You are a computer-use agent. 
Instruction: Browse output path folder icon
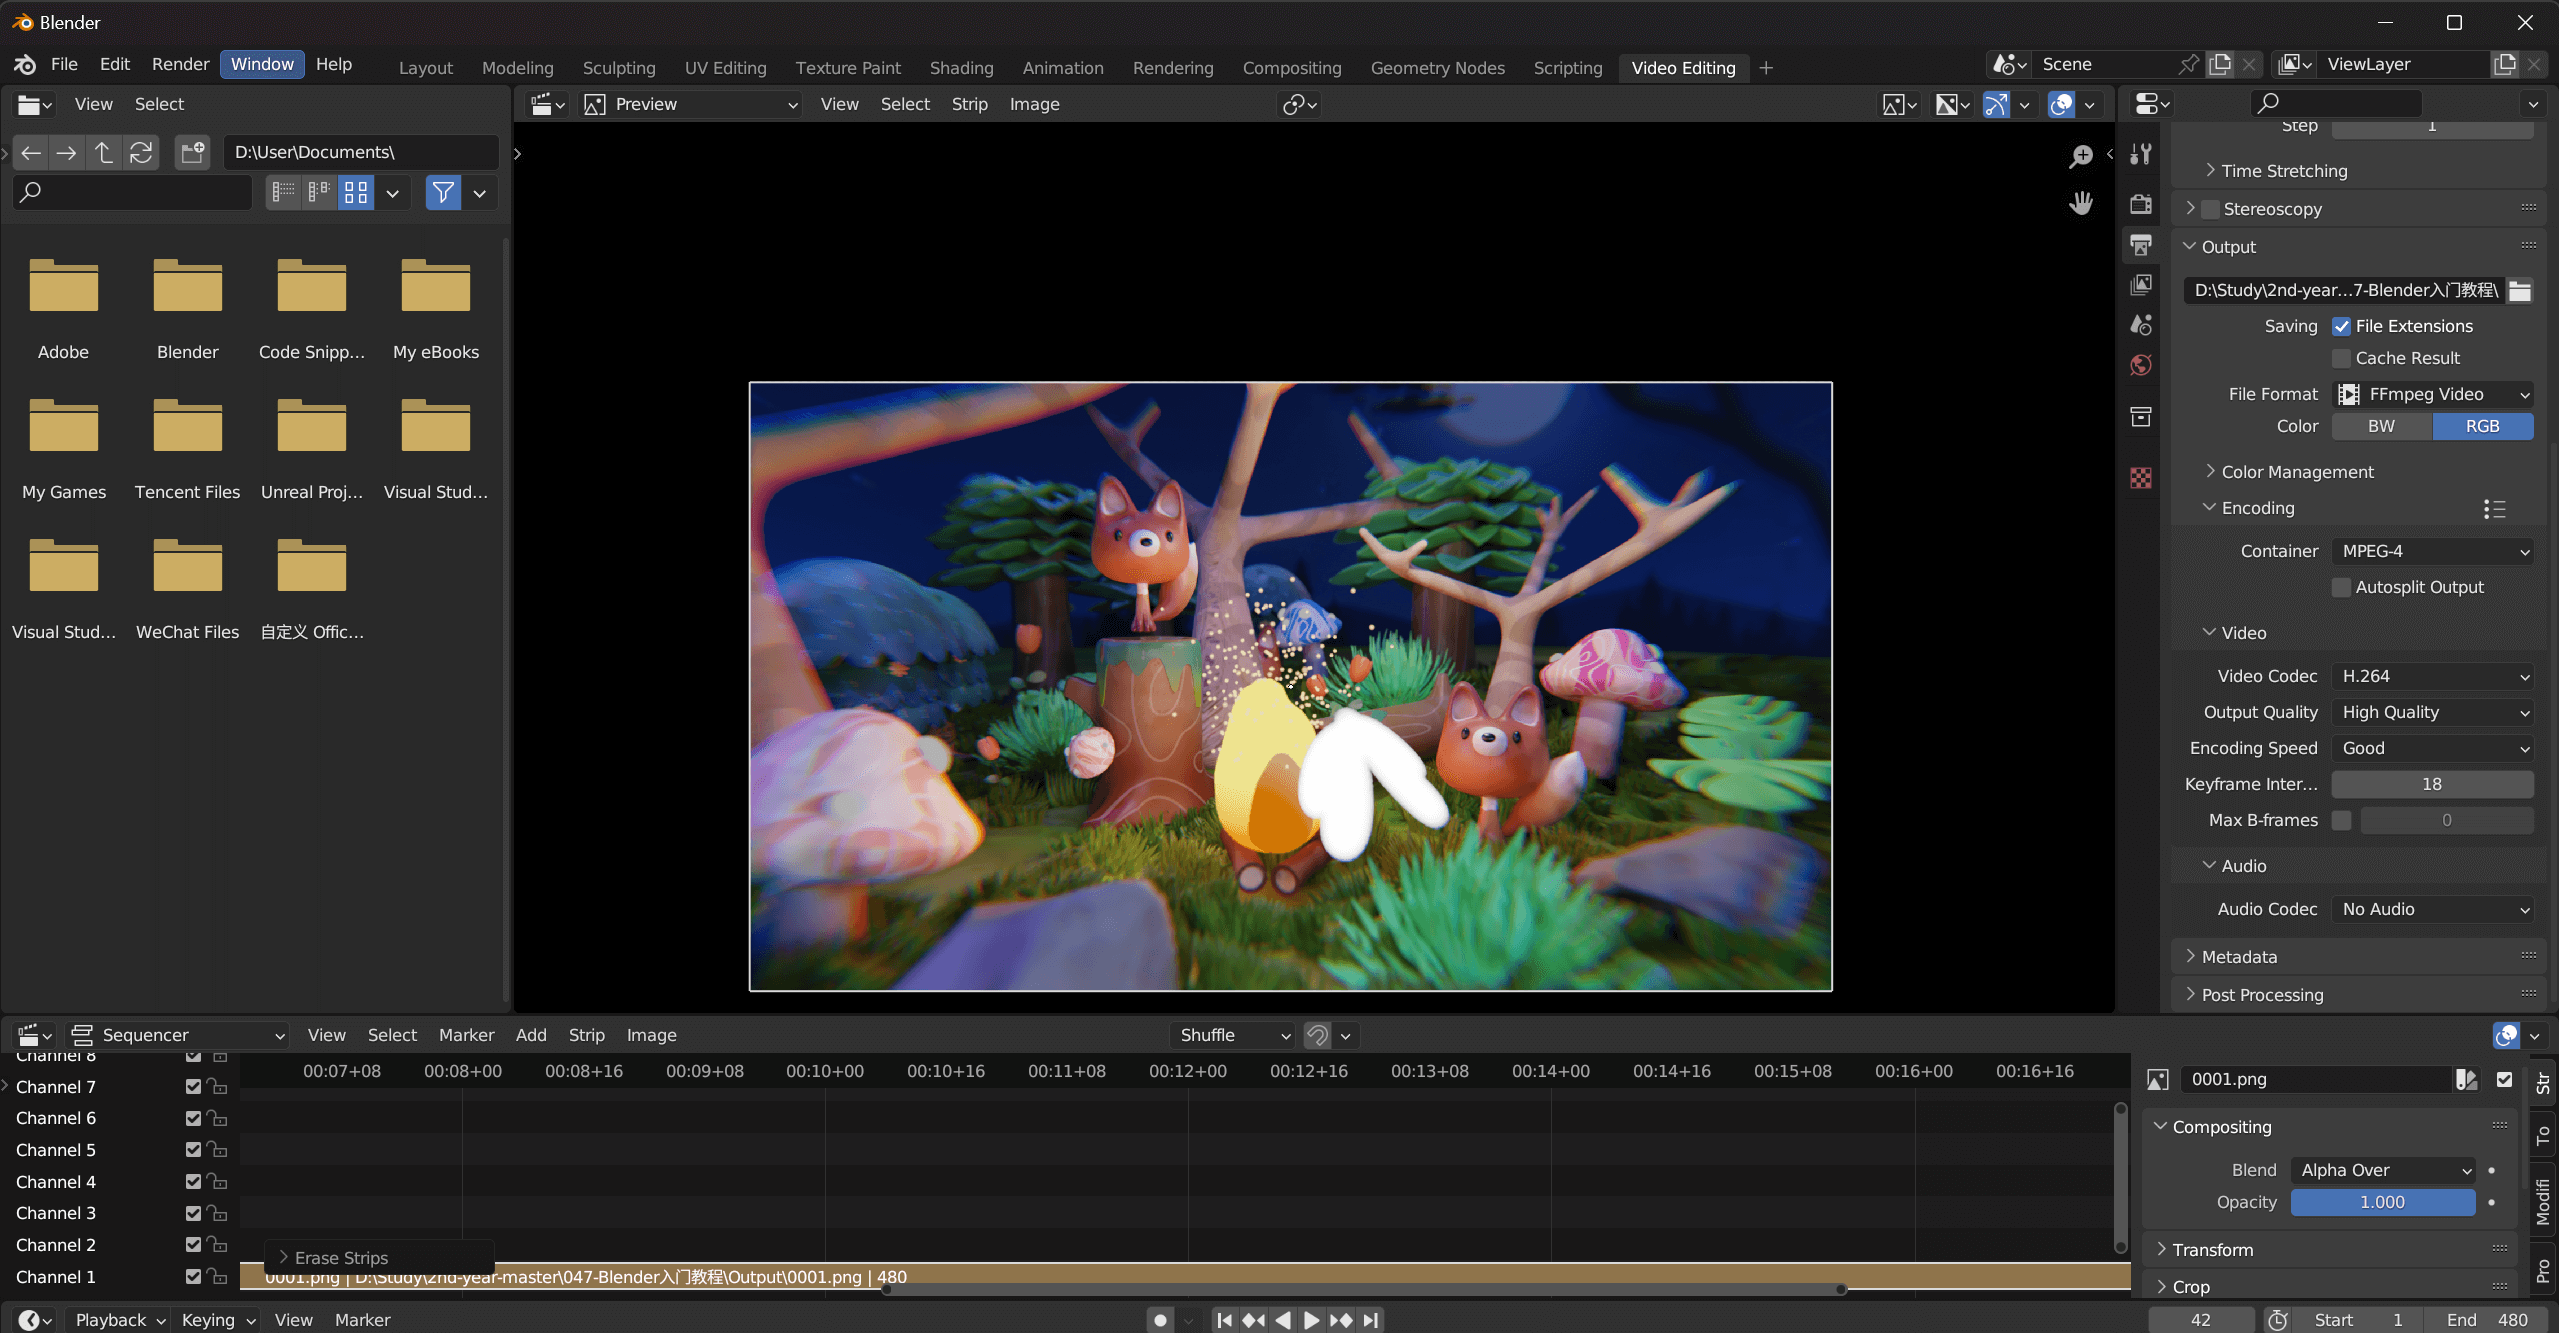coord(2520,290)
